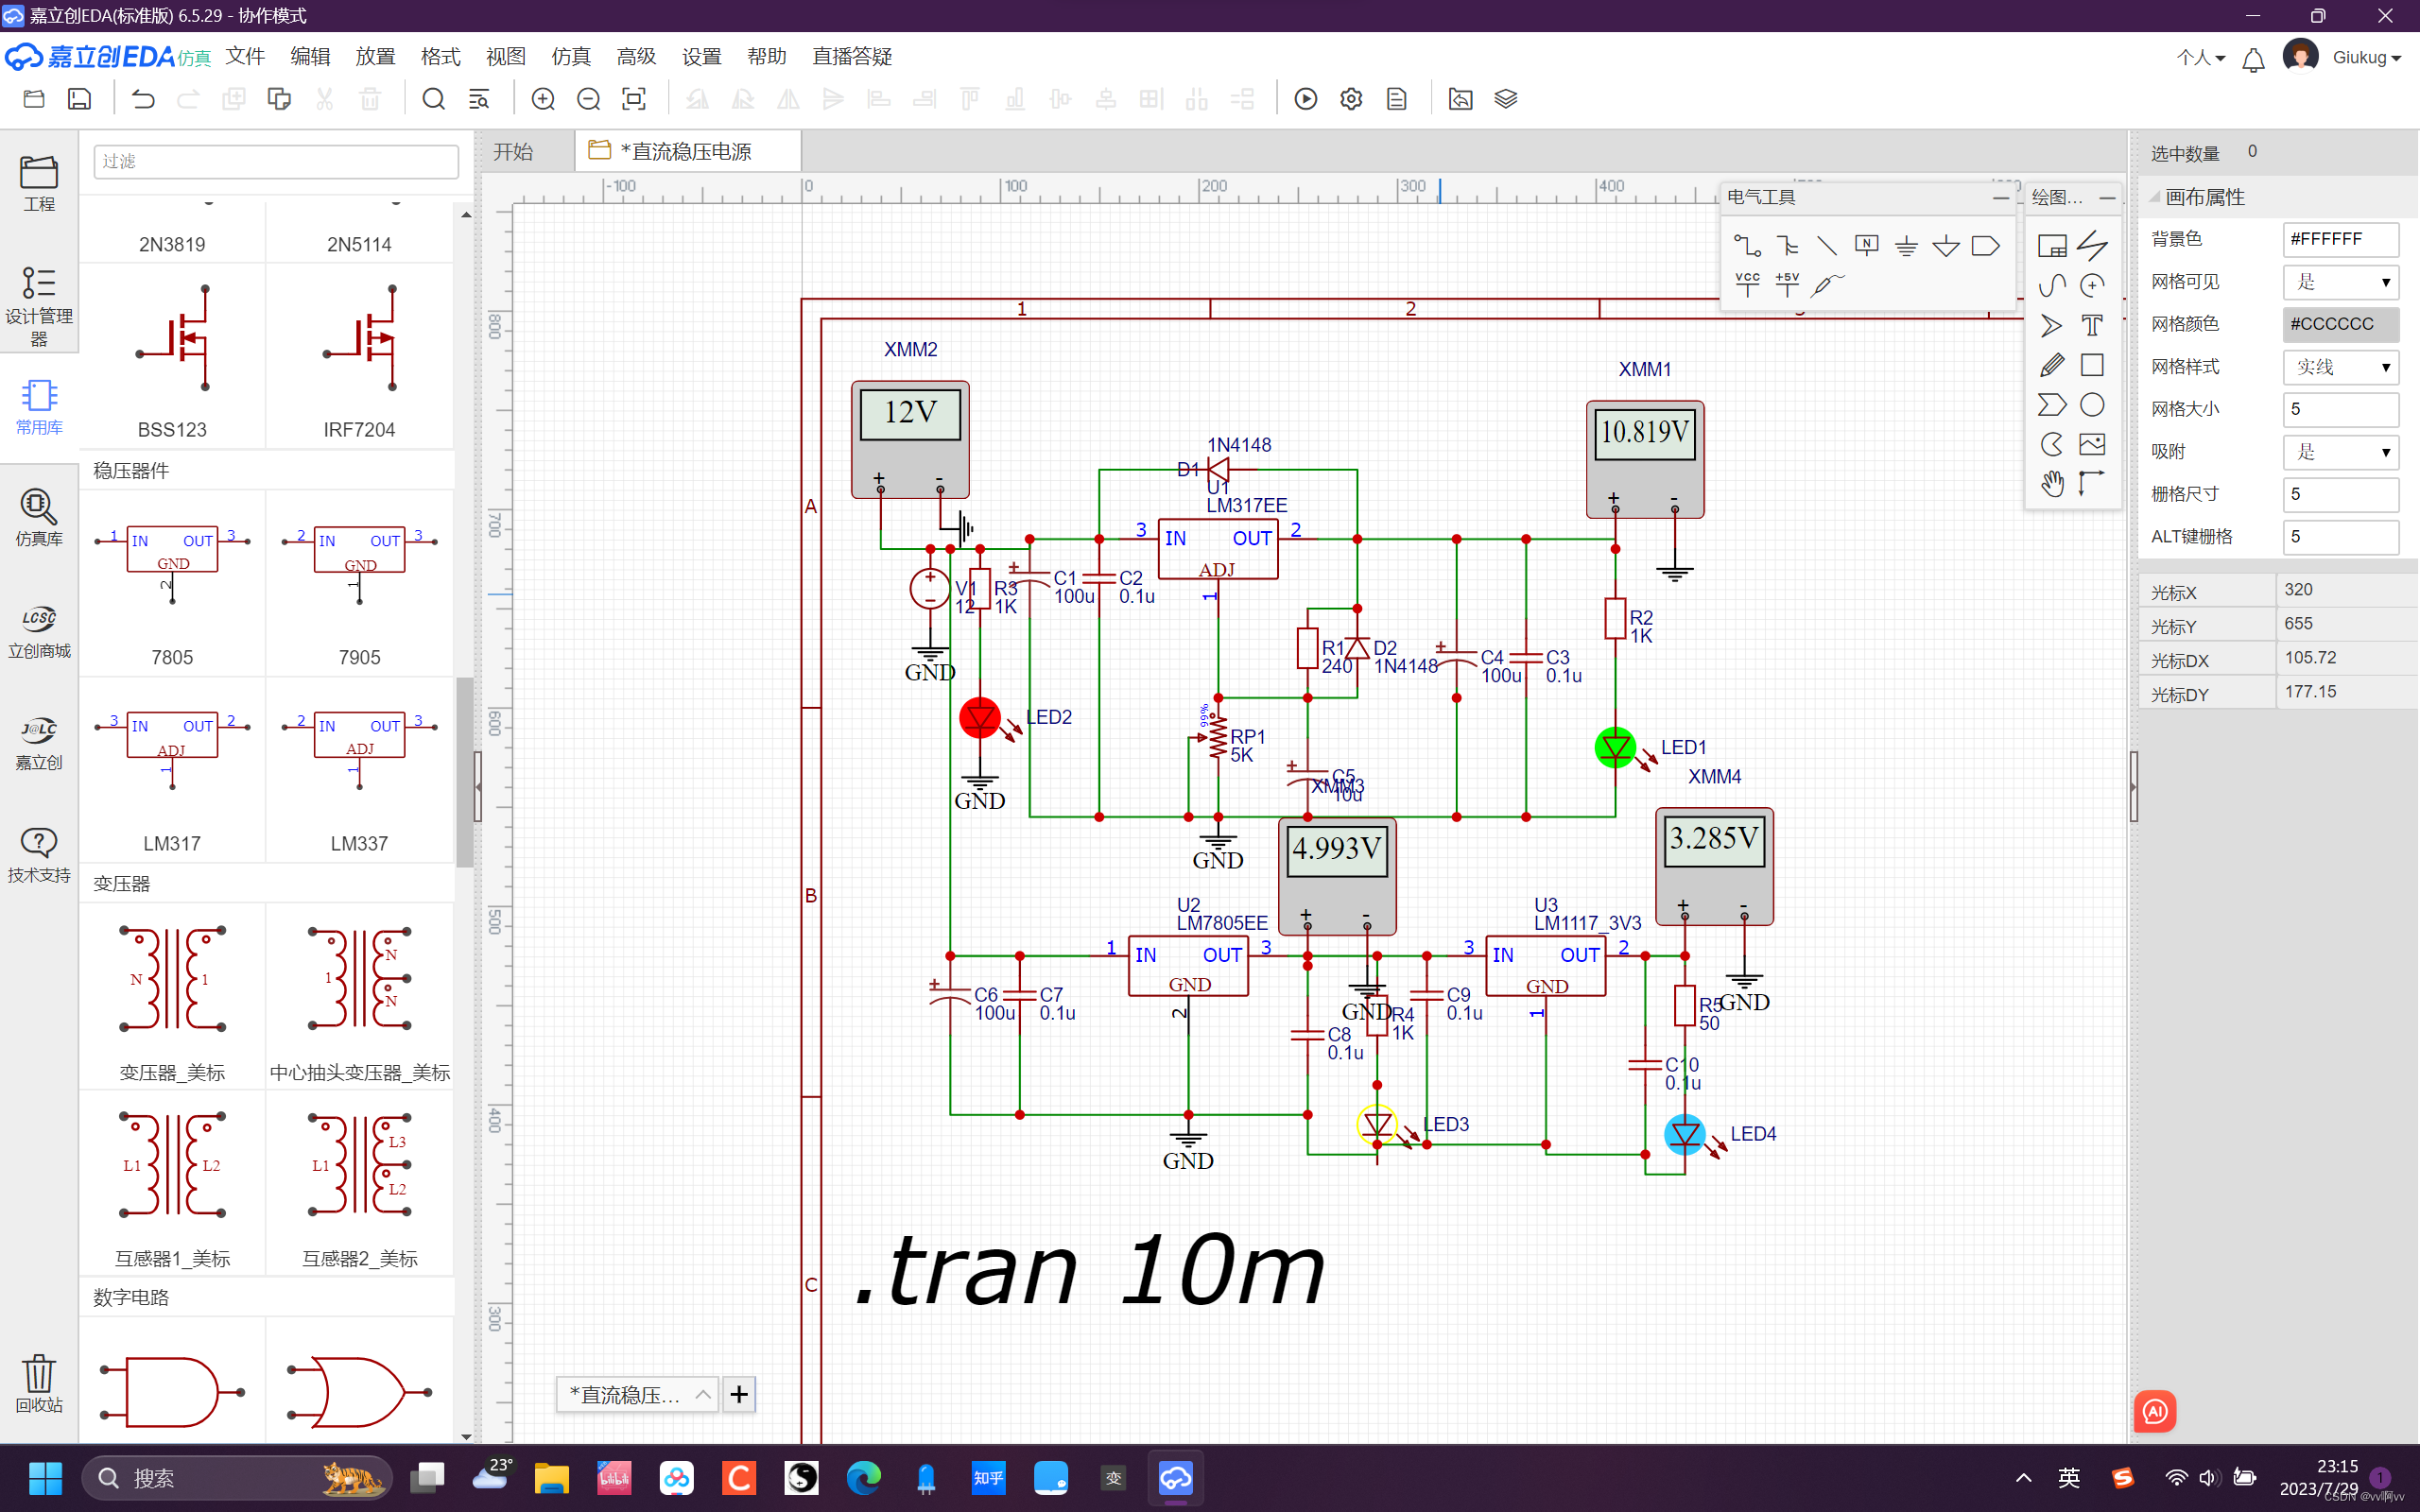The width and height of the screenshot is (2420, 1512).
Task: Open the 网格可见 dropdown
Action: pyautogui.click(x=2340, y=282)
